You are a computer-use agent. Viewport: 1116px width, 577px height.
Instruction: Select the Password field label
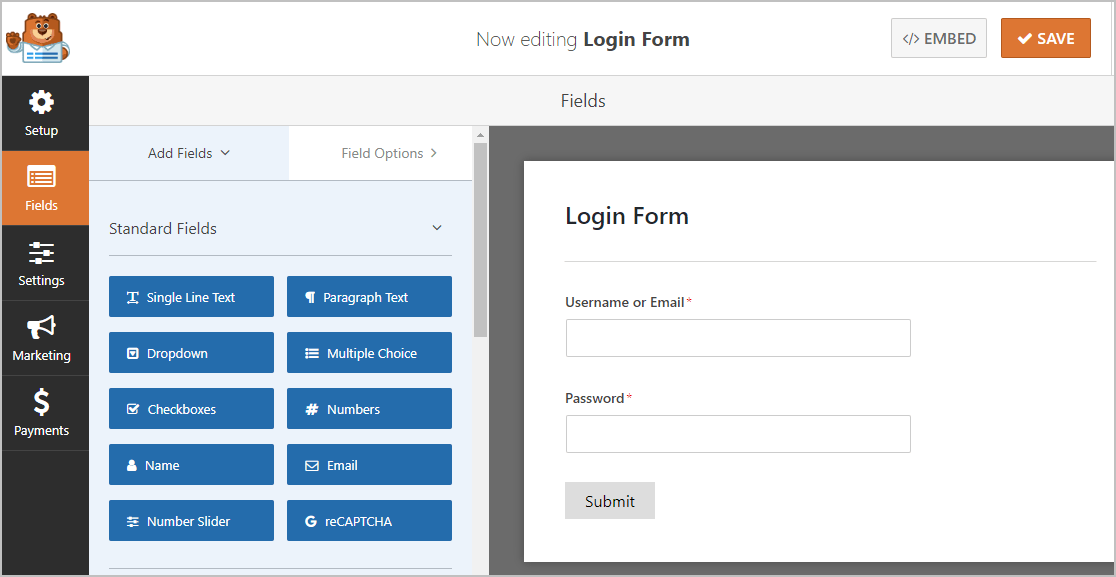(x=594, y=398)
